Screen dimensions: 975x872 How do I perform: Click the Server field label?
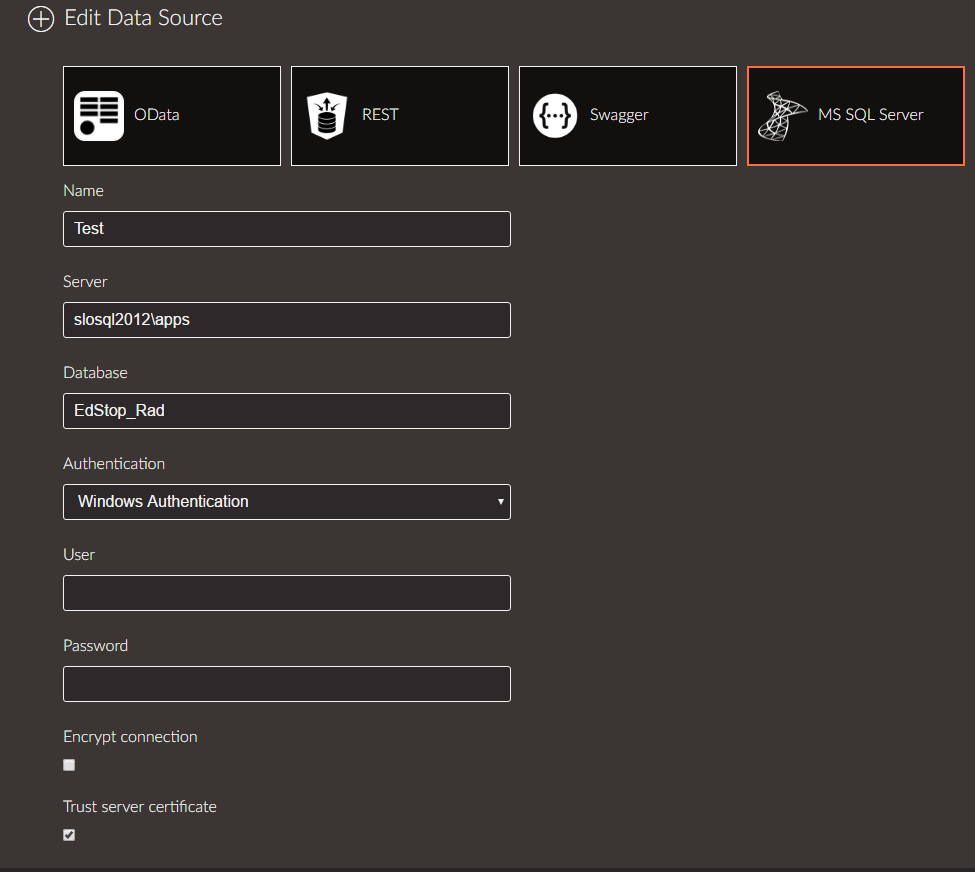(85, 282)
